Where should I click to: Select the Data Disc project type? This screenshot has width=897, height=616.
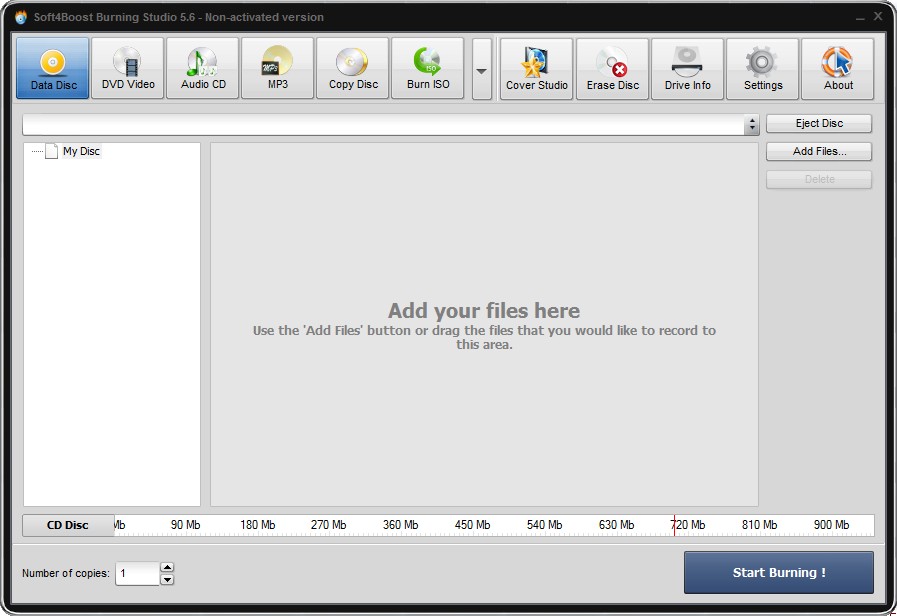(53, 68)
